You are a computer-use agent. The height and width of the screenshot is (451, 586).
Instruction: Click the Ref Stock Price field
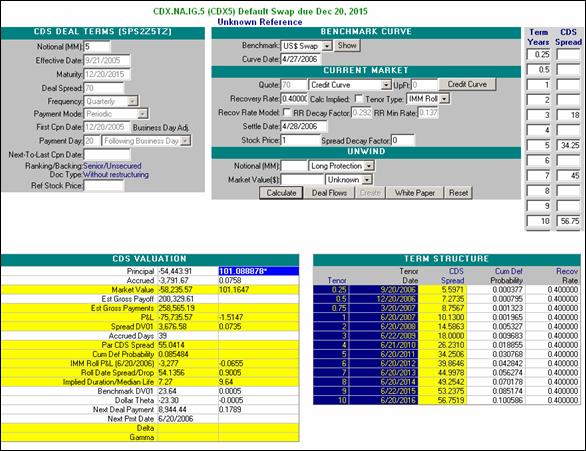pos(104,186)
